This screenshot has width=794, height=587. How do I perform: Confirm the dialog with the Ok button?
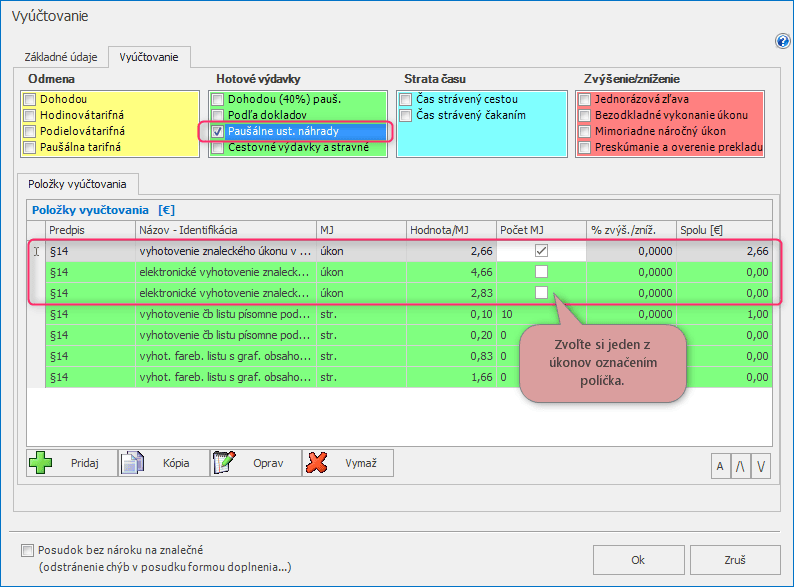coord(637,560)
